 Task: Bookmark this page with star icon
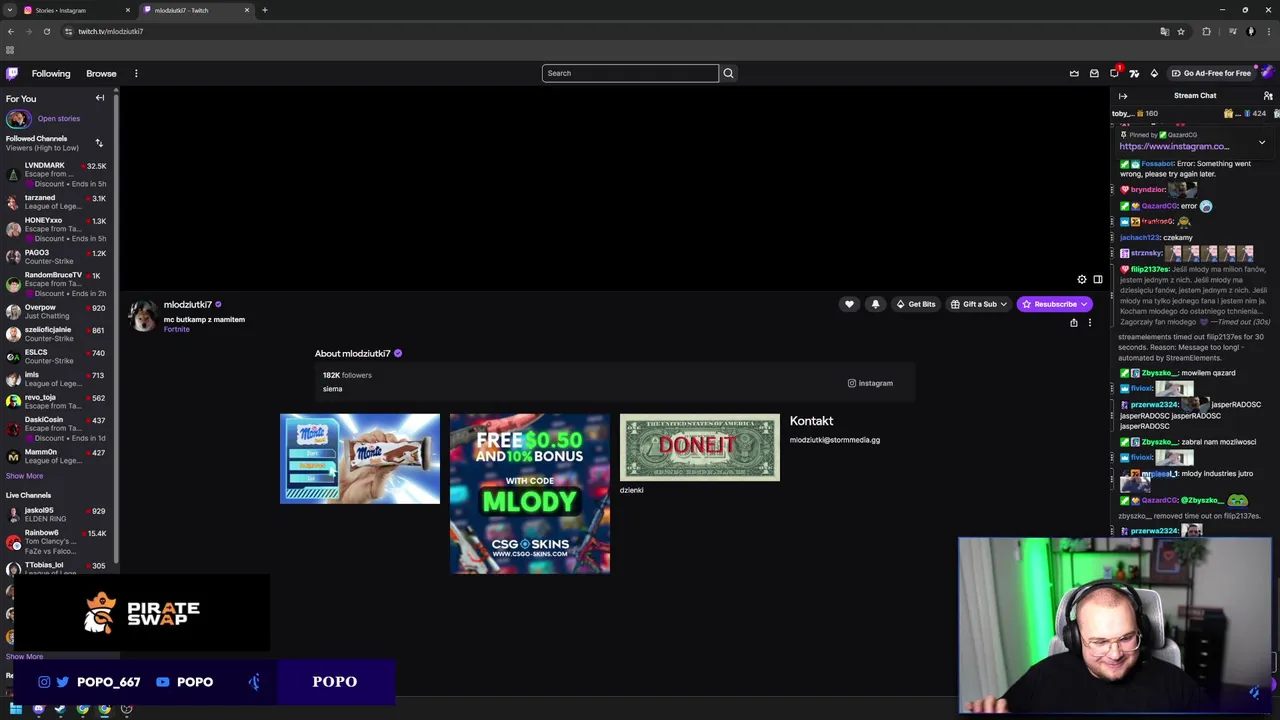(x=1181, y=31)
